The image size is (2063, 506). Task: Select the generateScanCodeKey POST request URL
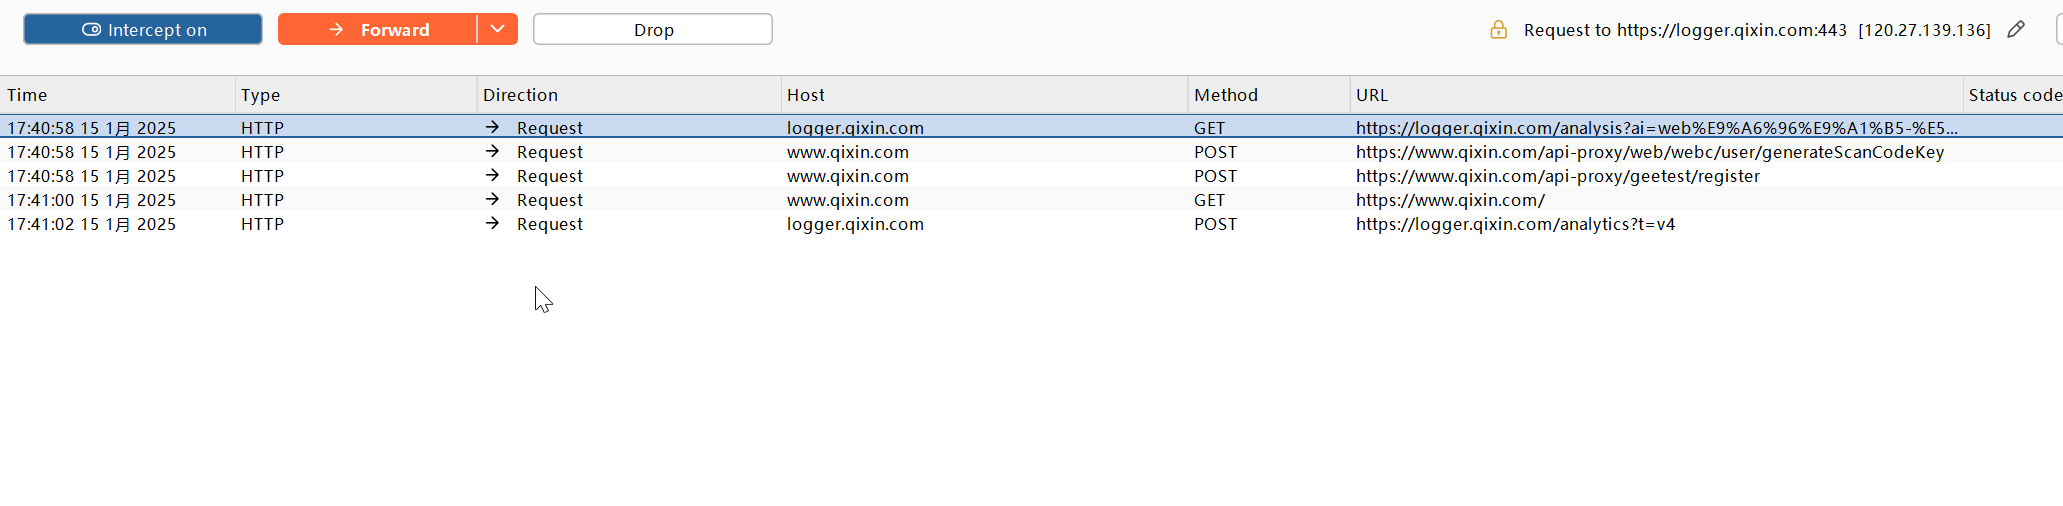click(1649, 152)
